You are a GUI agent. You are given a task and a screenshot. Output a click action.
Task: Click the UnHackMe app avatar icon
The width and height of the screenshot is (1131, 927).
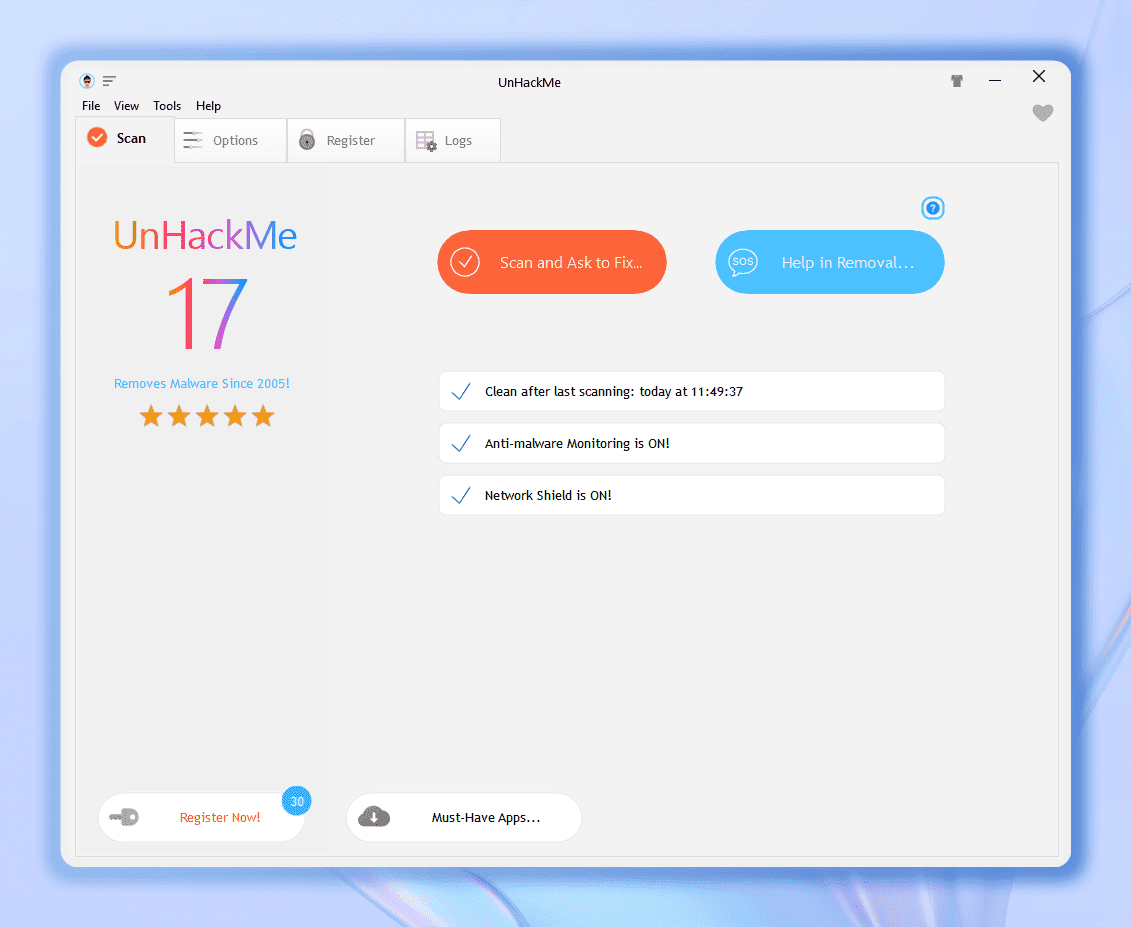87,81
